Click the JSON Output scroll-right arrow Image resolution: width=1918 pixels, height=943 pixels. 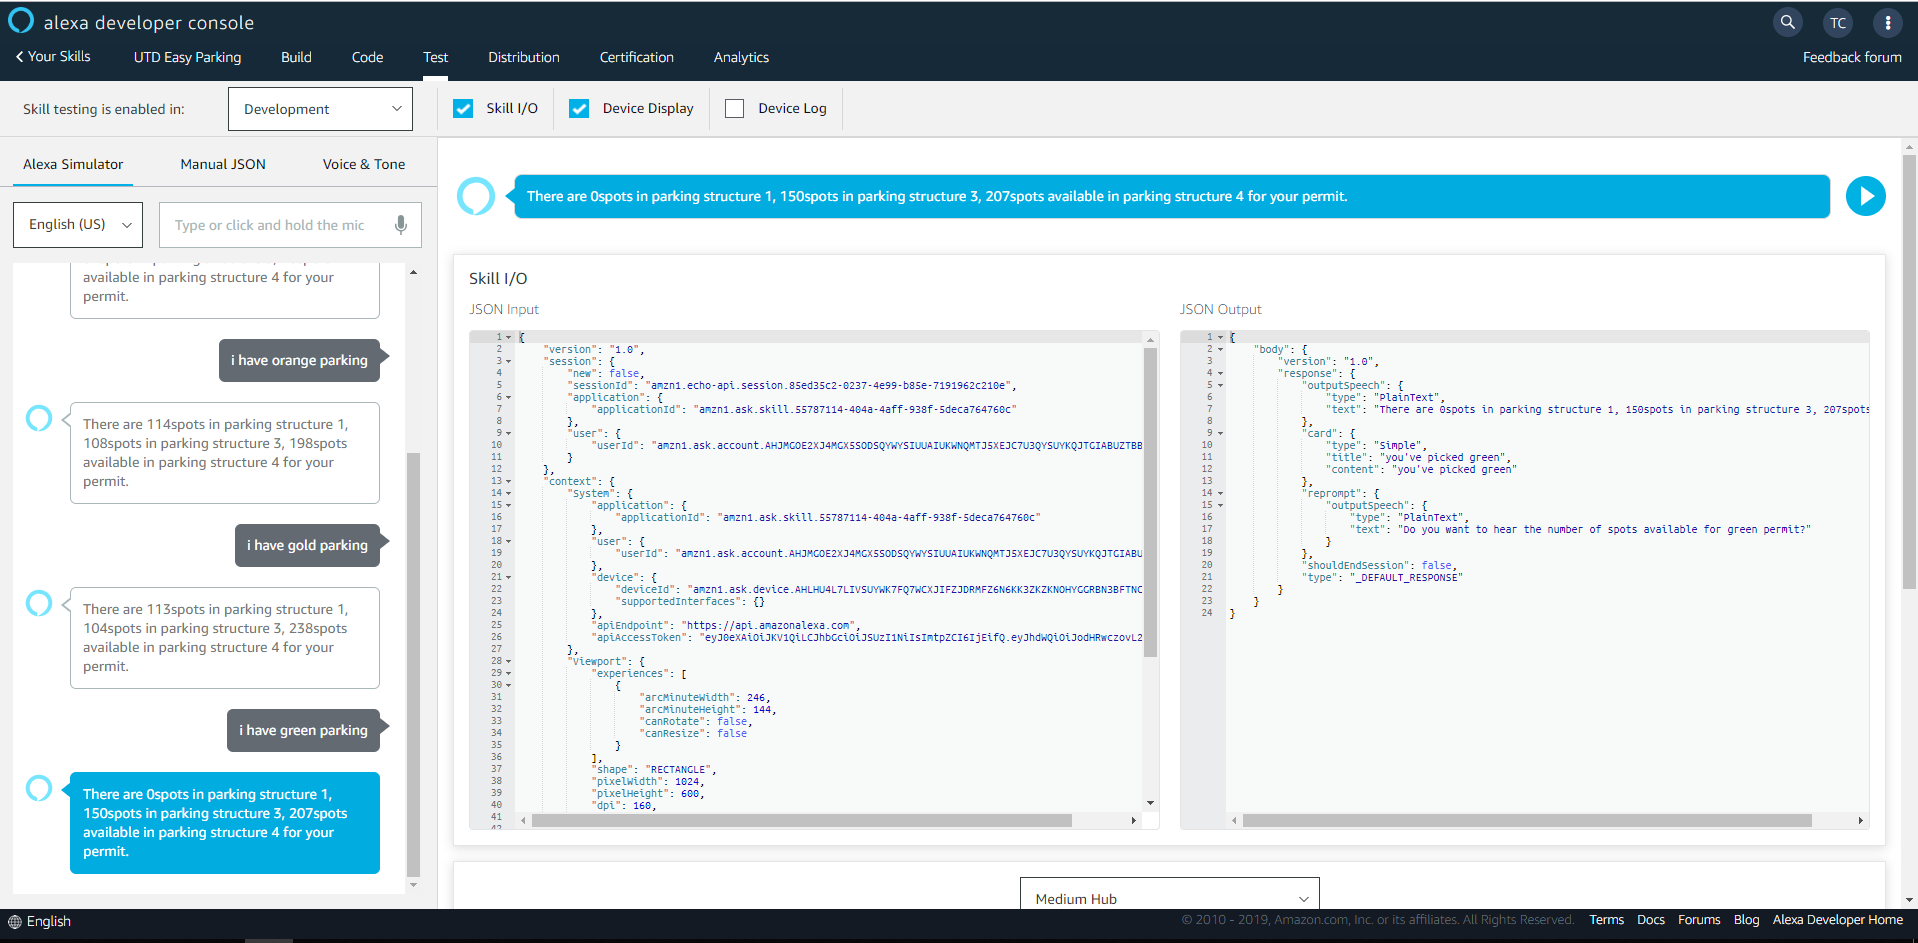point(1860,821)
